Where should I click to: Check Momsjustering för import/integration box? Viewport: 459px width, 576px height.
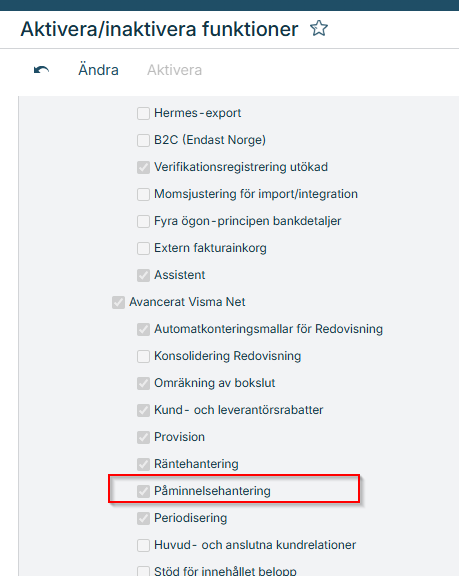coord(143,194)
